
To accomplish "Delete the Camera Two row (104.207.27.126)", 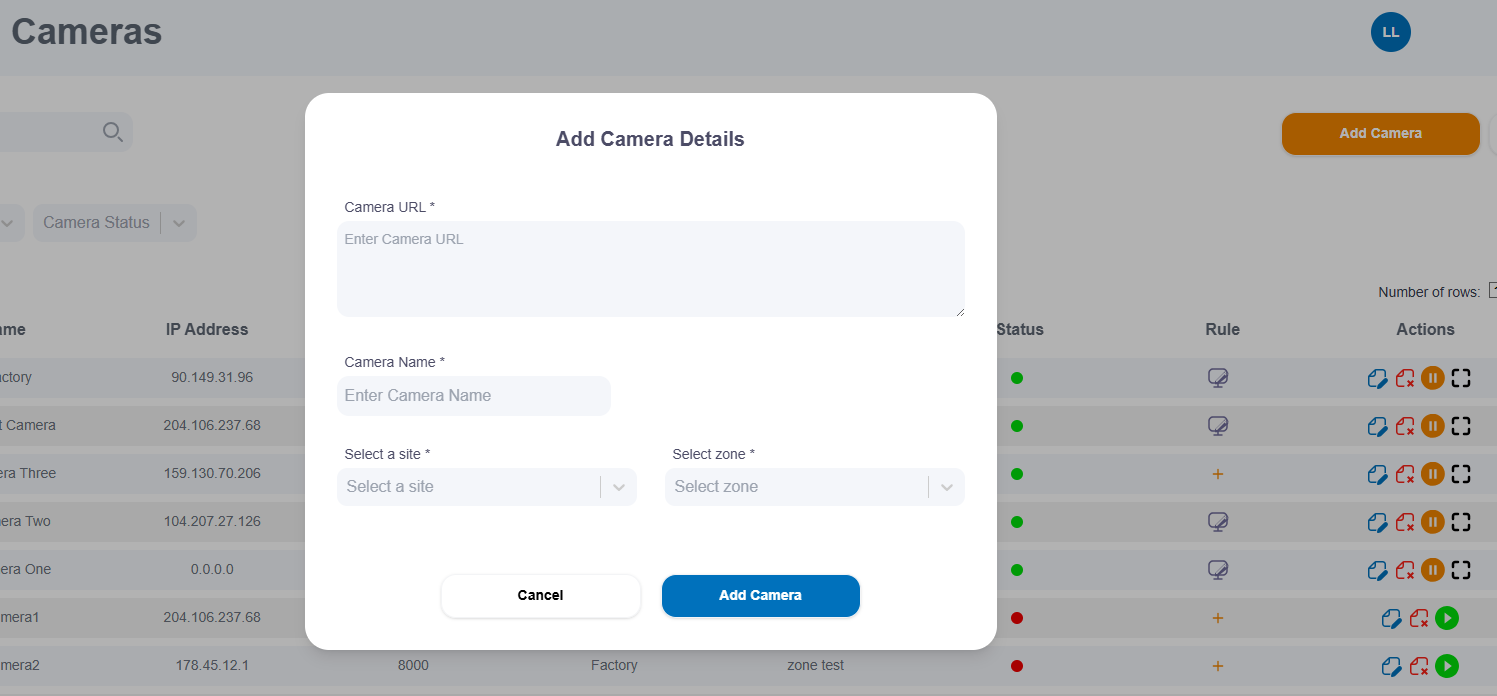I will [x=1405, y=522].
